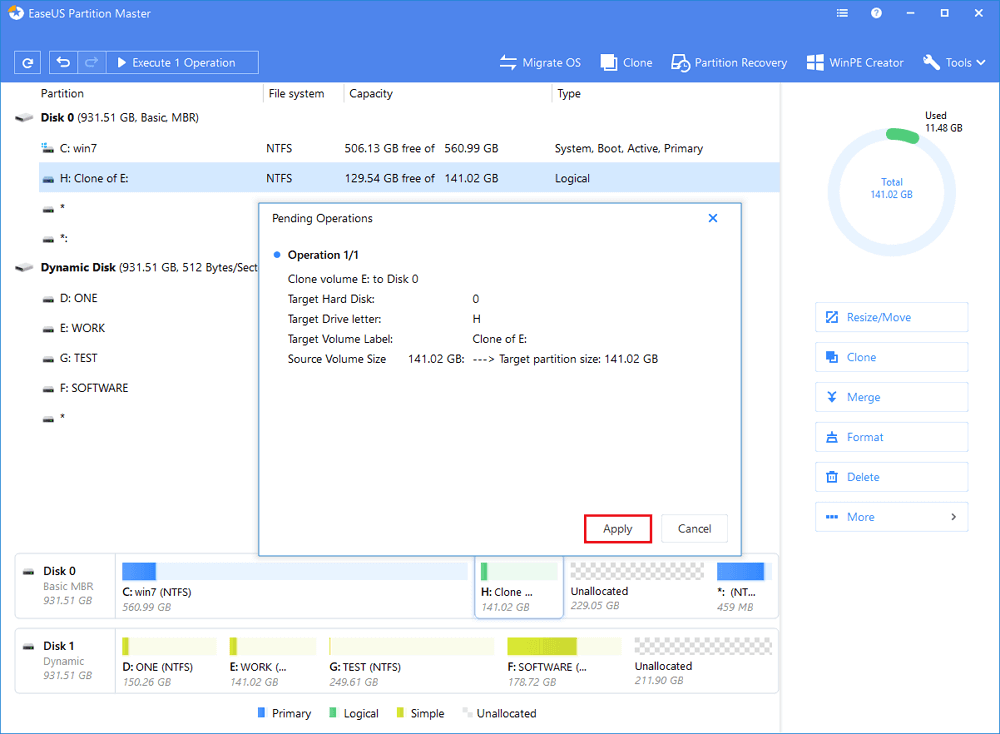Click the Capacity column header

tap(371, 93)
